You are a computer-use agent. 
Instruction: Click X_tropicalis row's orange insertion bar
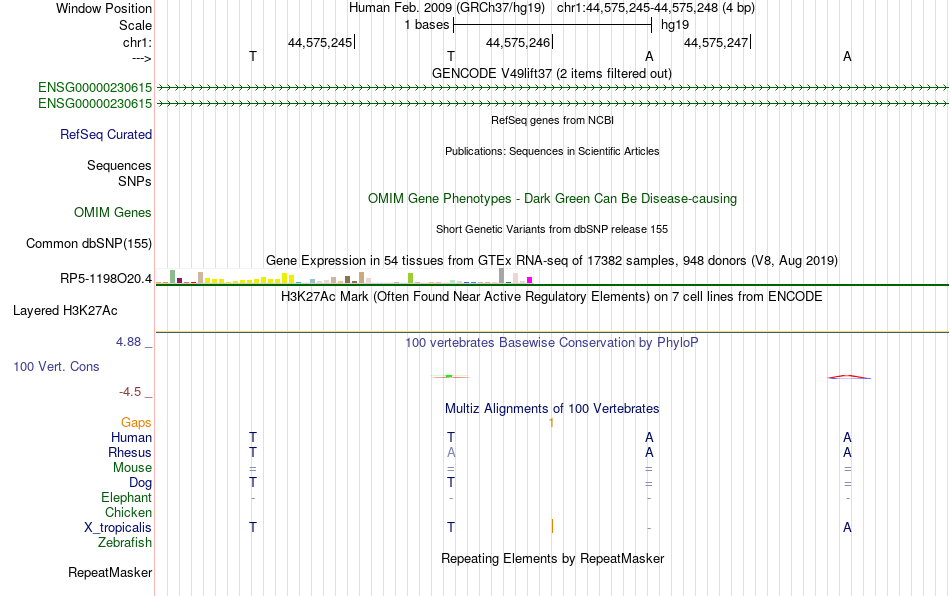(x=552, y=526)
